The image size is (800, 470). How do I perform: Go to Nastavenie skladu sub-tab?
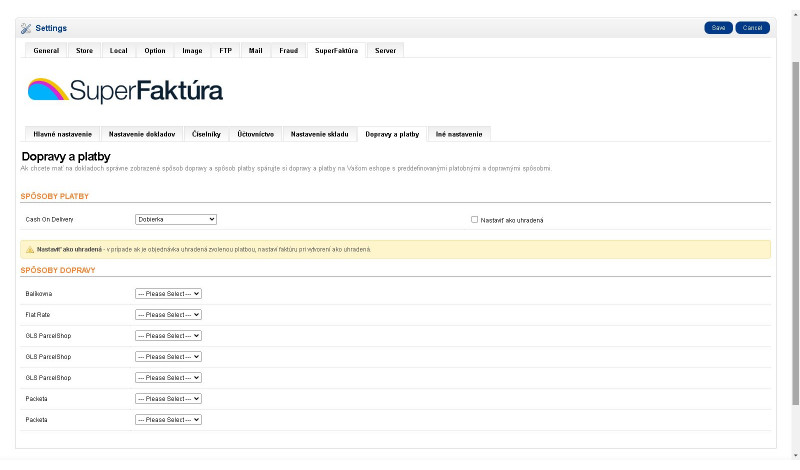[320, 134]
